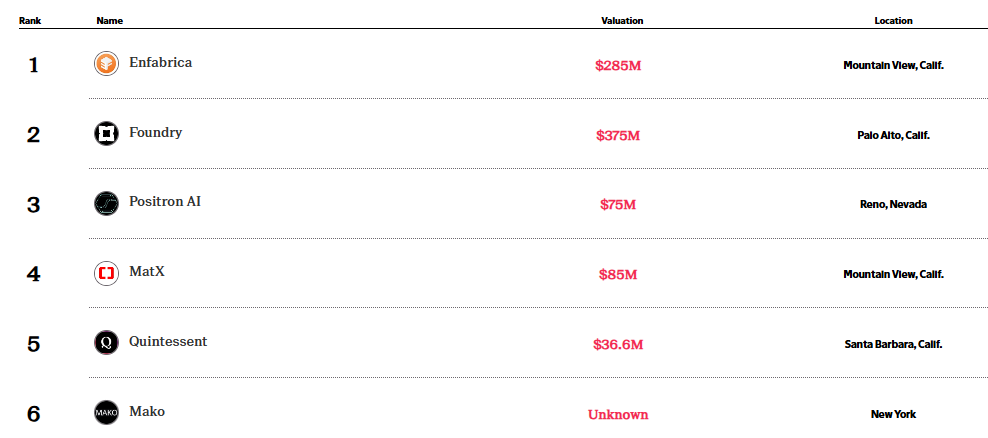Click the Foundry square logo icon
Image resolution: width=988 pixels, height=438 pixels.
coord(106,134)
